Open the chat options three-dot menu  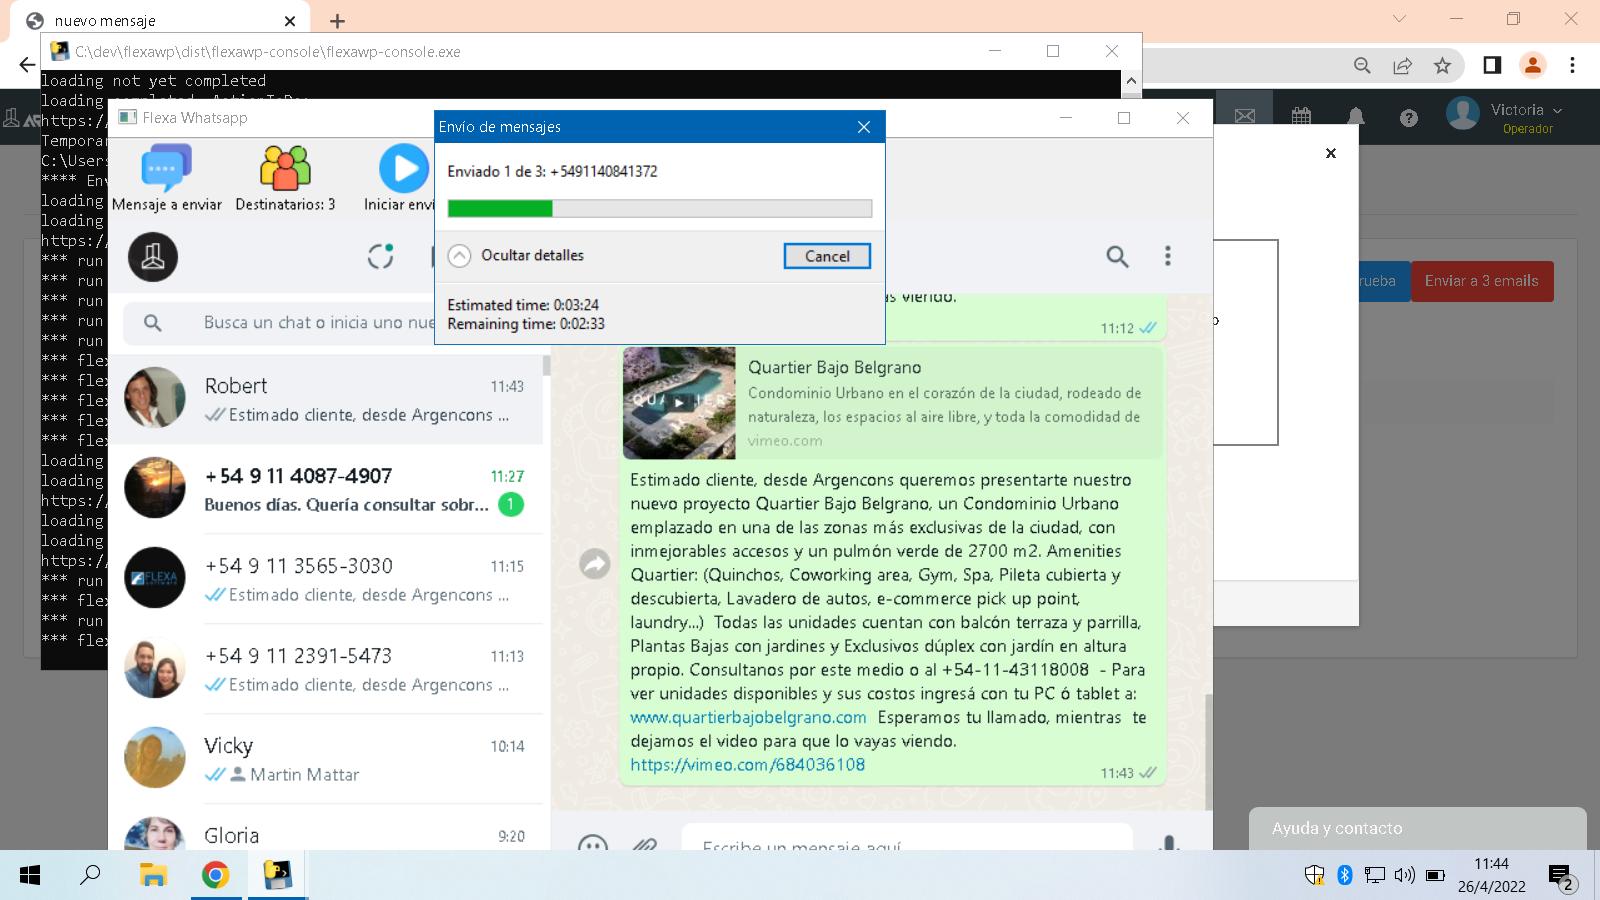tap(1167, 256)
